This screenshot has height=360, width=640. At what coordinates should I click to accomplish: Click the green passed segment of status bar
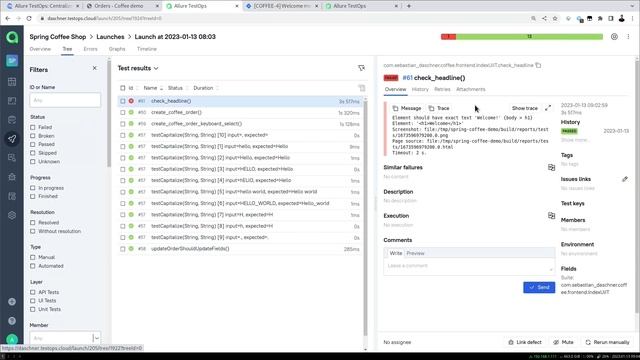[x=529, y=37]
